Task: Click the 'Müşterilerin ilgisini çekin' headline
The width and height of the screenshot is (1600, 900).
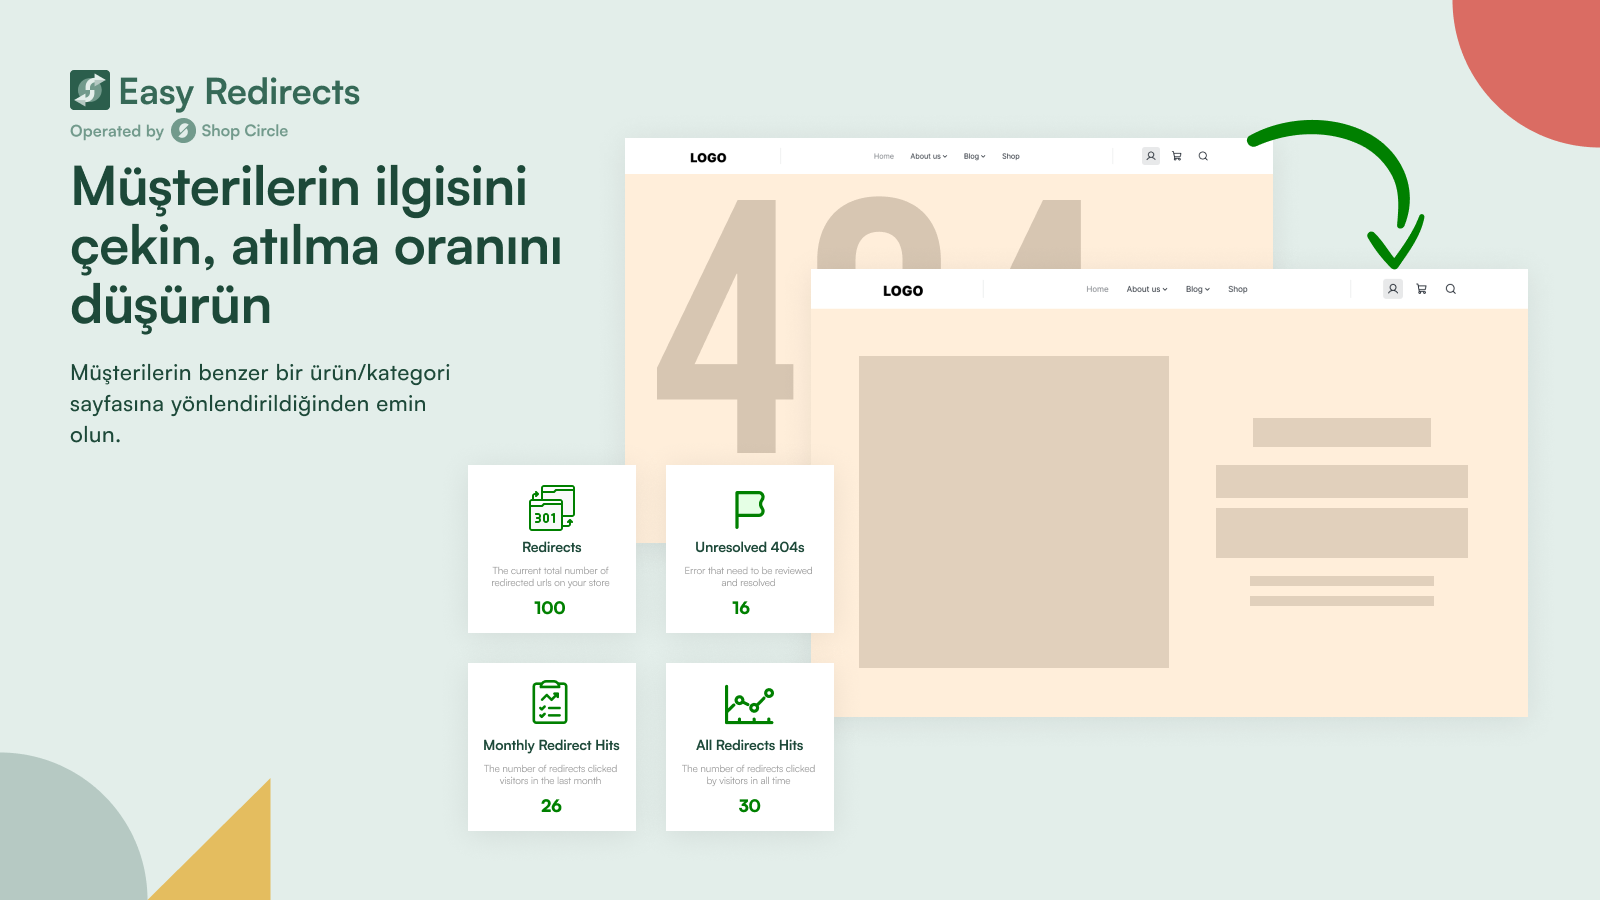Action: [316, 246]
